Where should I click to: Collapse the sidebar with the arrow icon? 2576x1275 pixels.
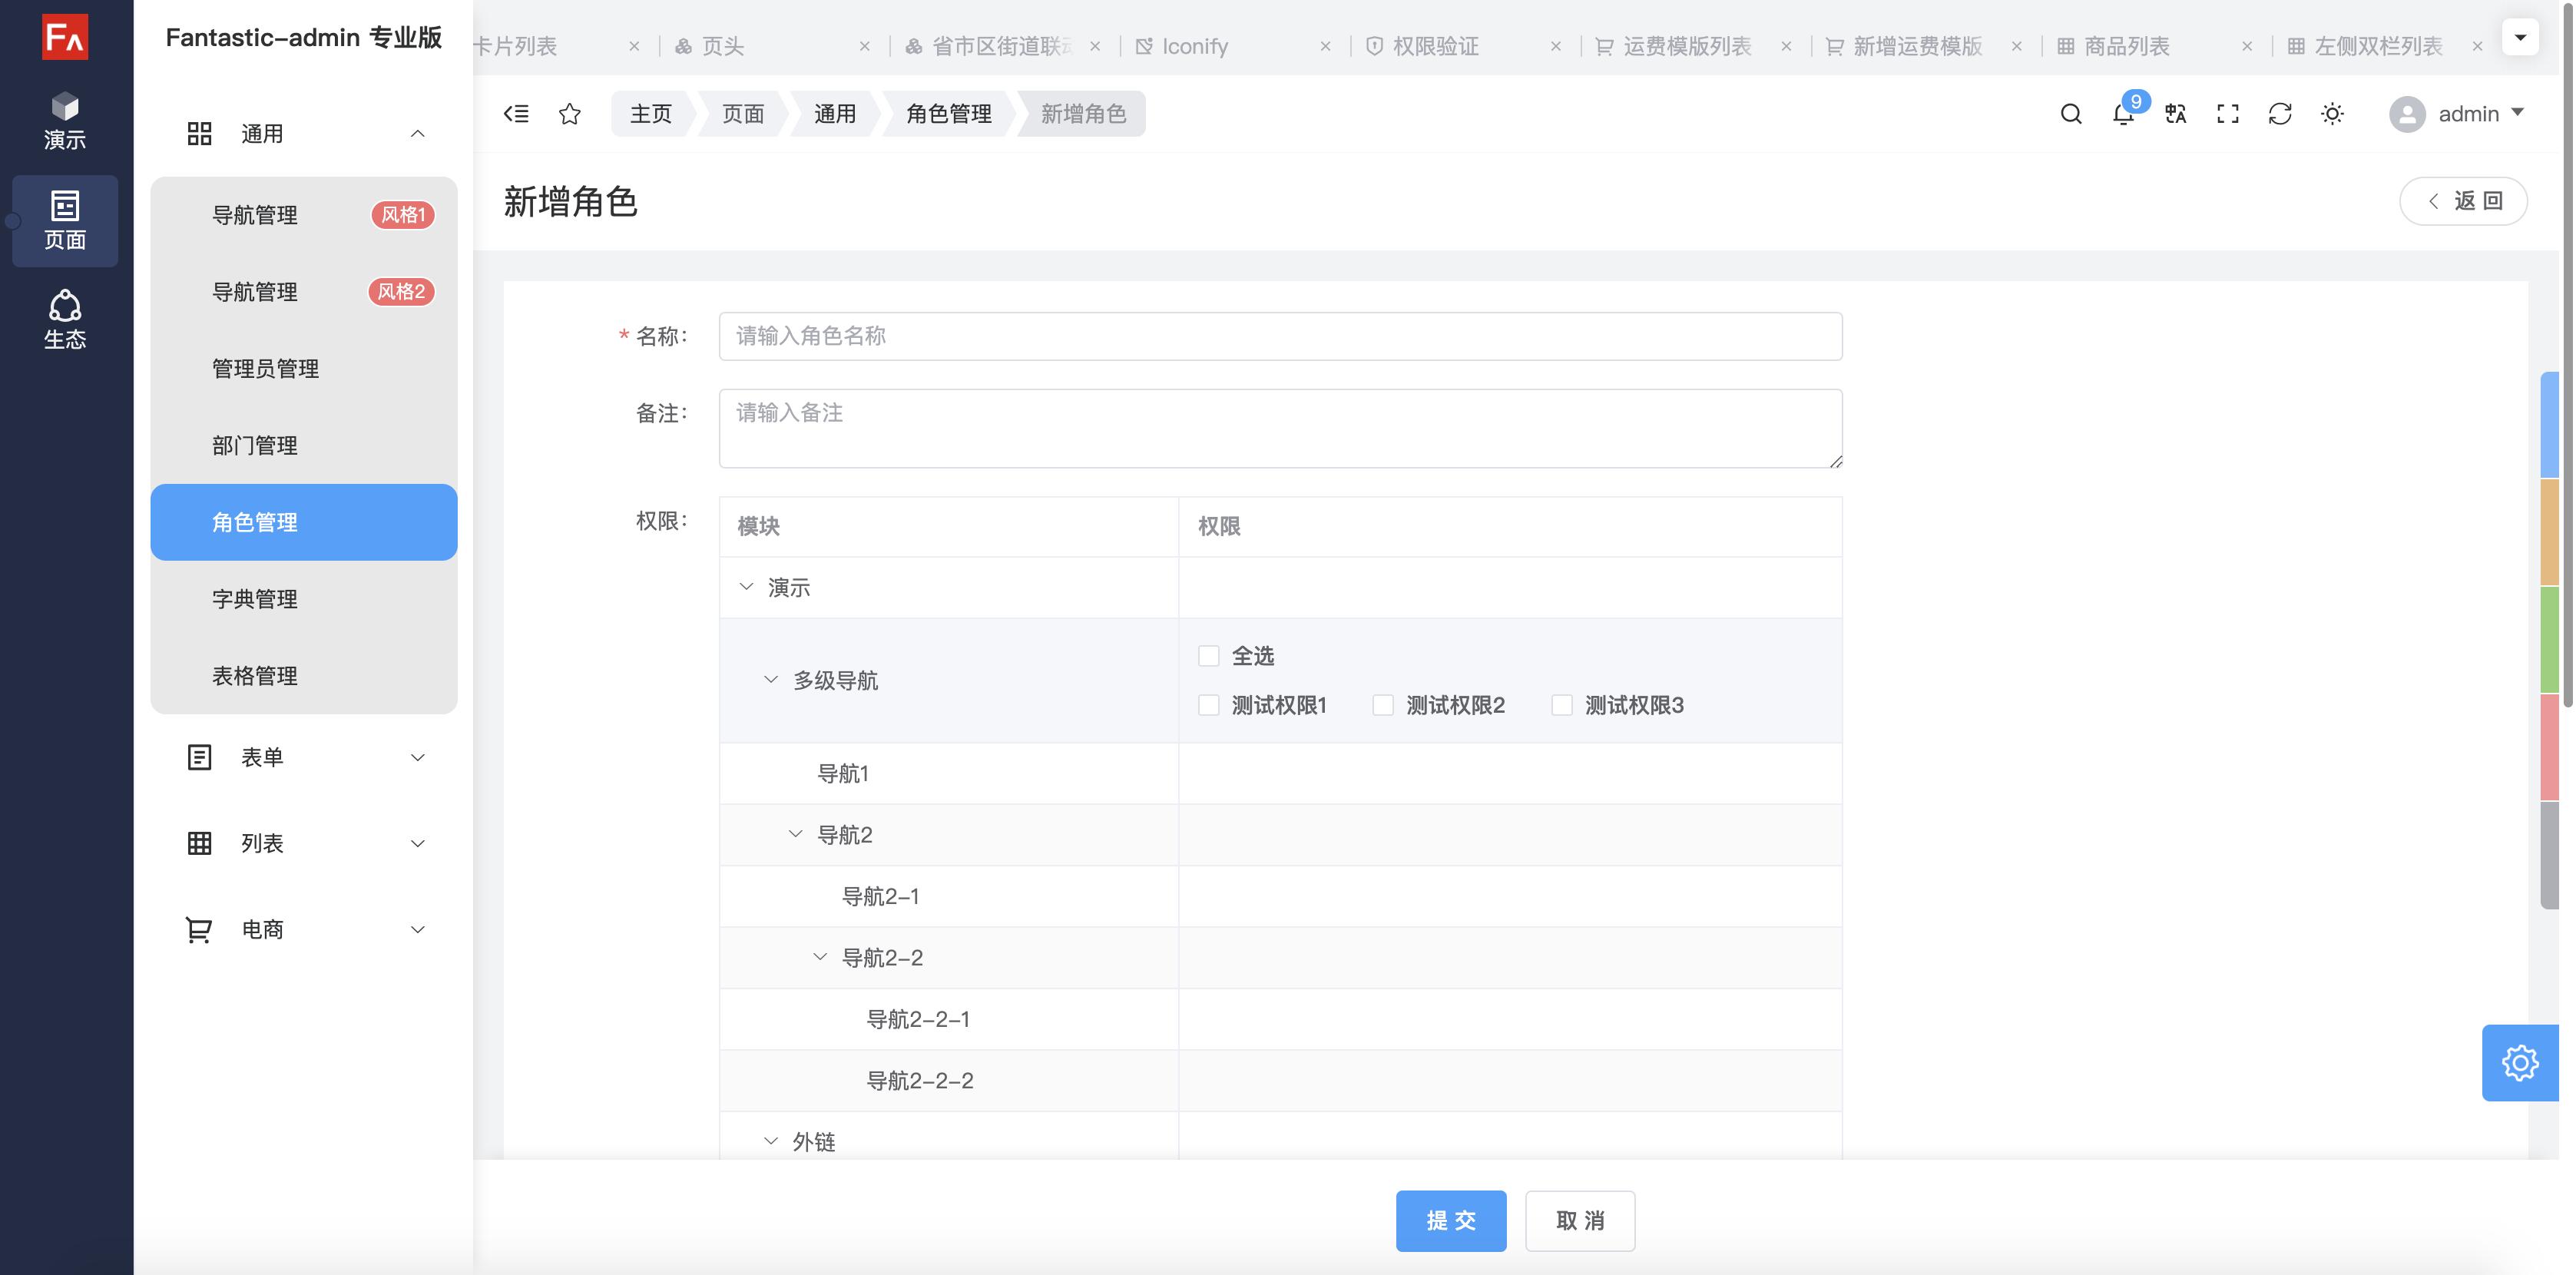click(516, 113)
